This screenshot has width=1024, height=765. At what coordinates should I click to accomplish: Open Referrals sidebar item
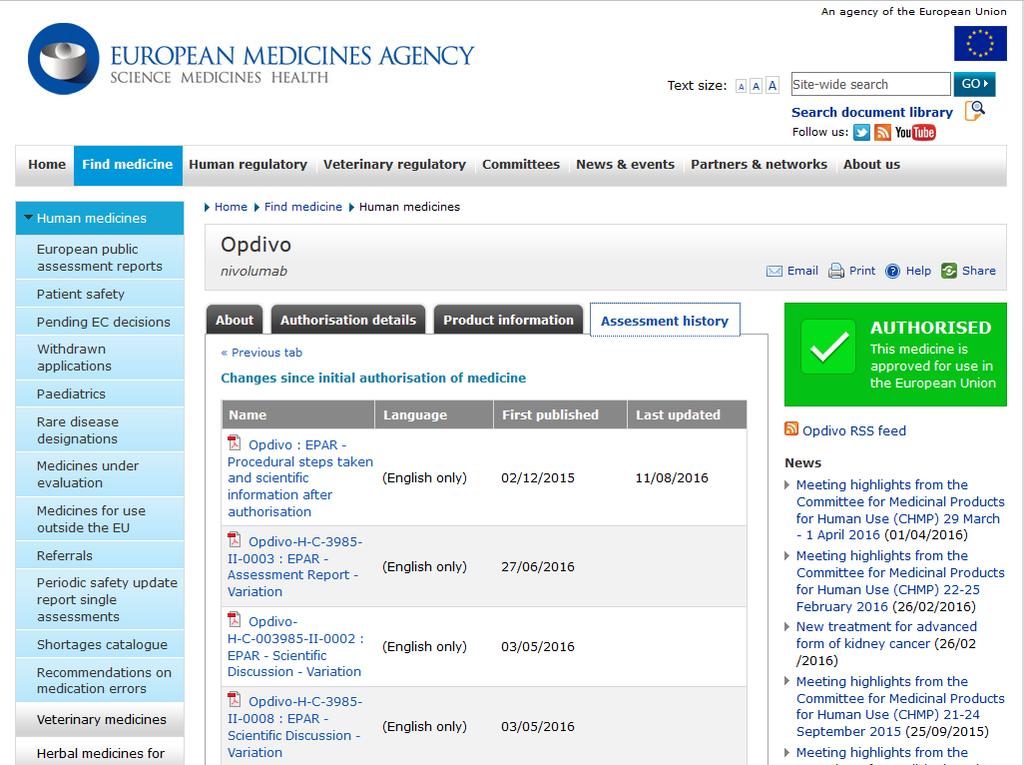click(x=100, y=555)
